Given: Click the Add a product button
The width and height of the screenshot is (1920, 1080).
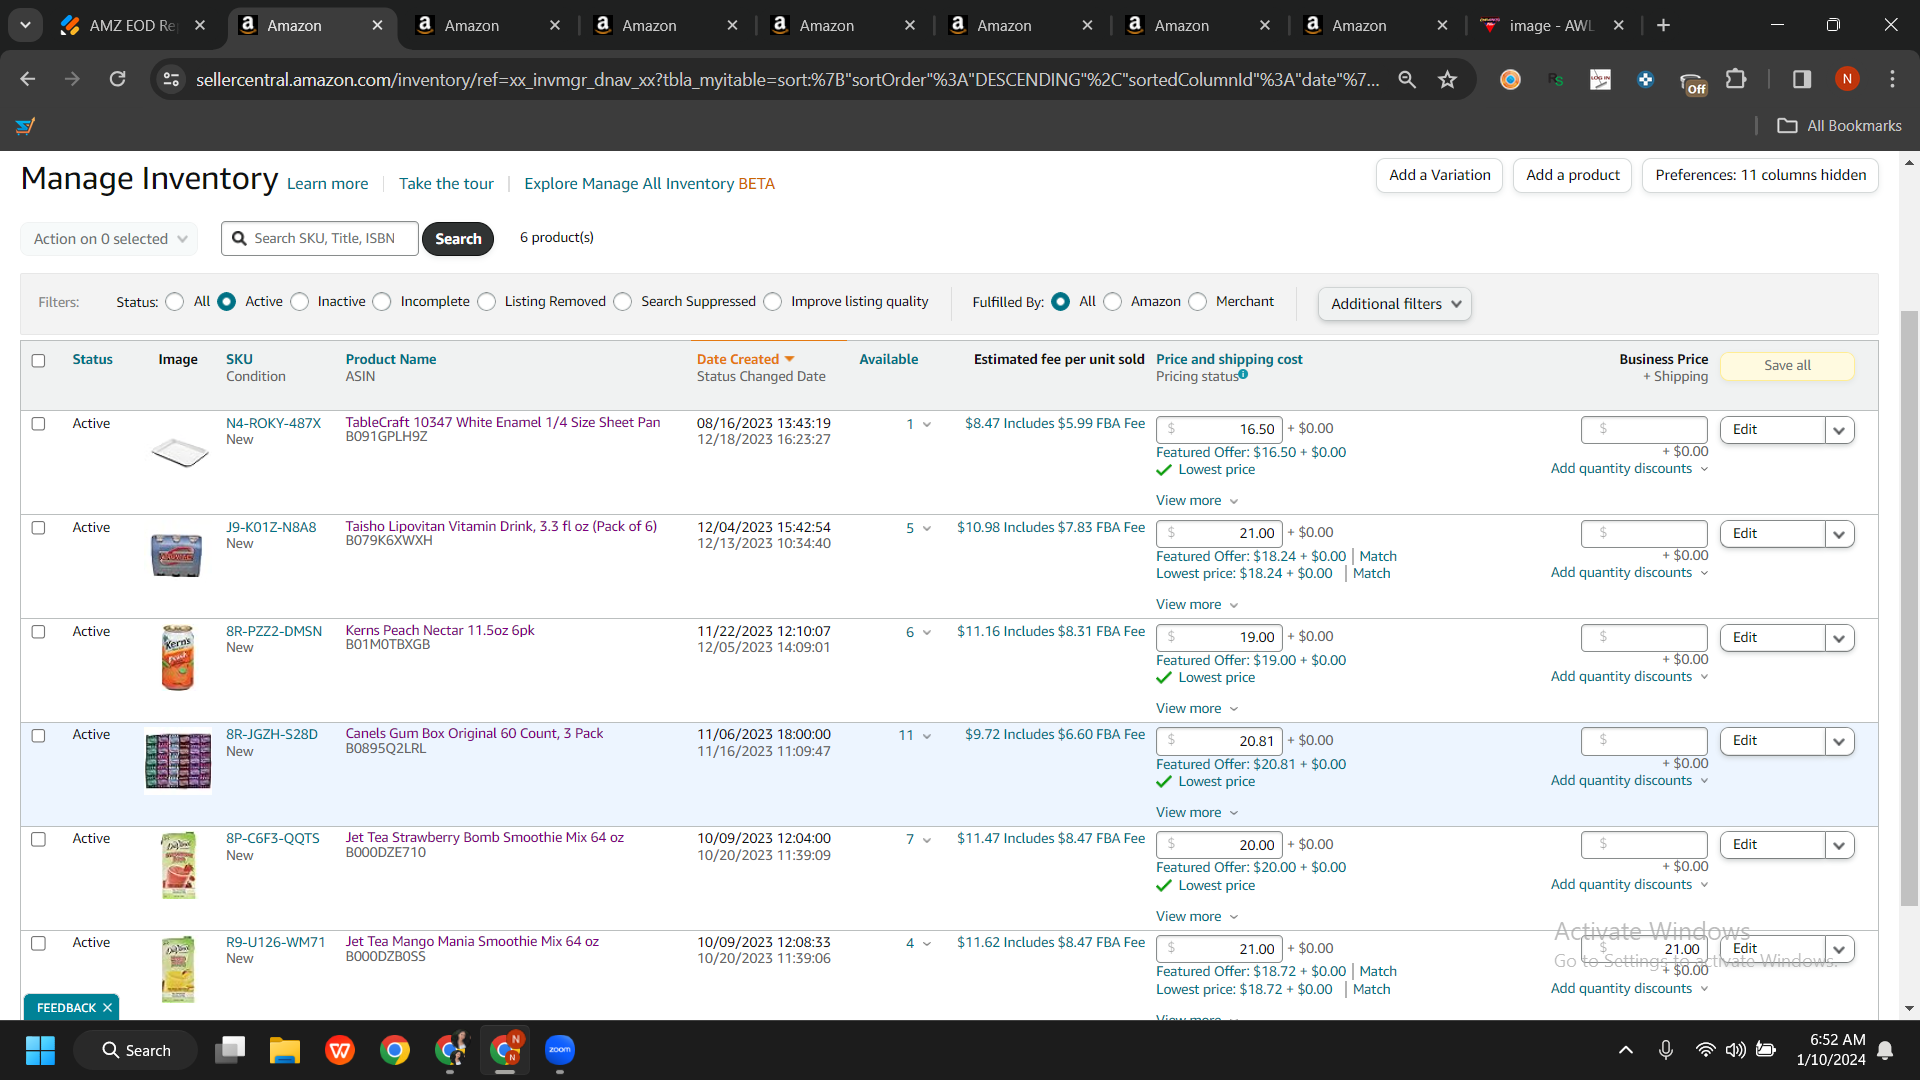Looking at the screenshot, I should coord(1572,175).
